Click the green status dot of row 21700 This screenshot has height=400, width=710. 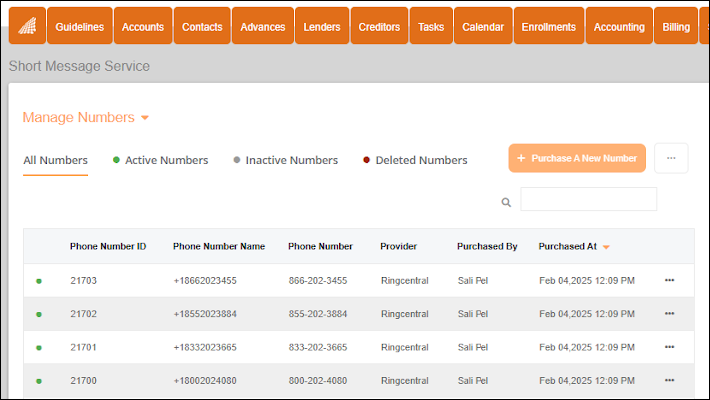pyautogui.click(x=39, y=381)
